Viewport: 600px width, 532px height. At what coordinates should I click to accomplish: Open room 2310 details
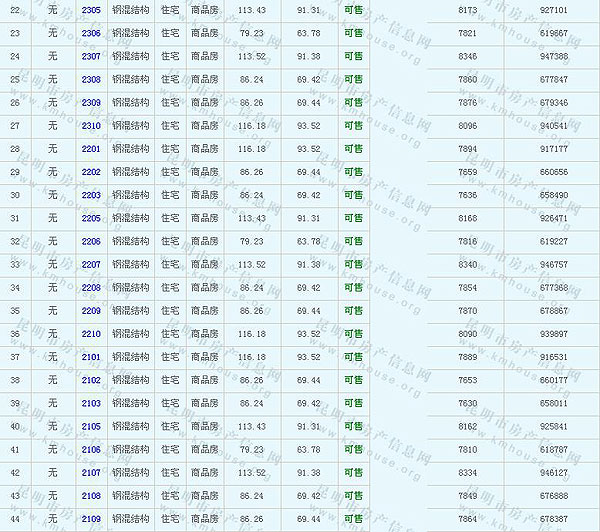click(91, 125)
